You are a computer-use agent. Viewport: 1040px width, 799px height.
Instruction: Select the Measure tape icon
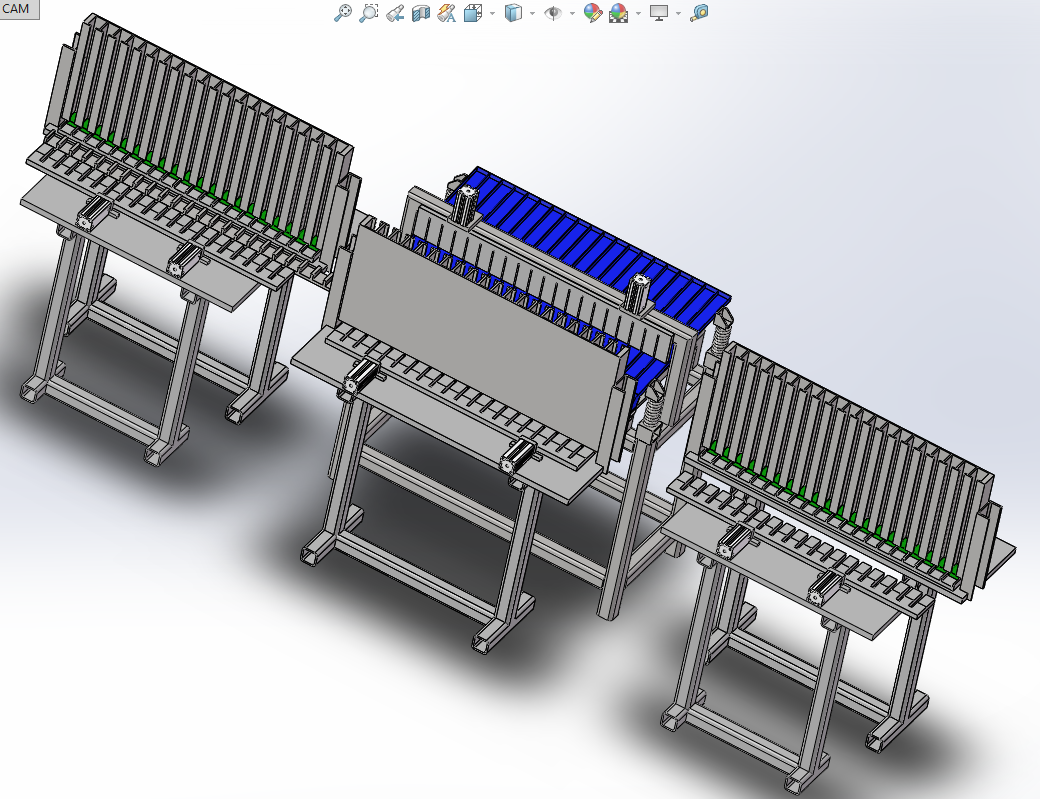pyautogui.click(x=699, y=13)
